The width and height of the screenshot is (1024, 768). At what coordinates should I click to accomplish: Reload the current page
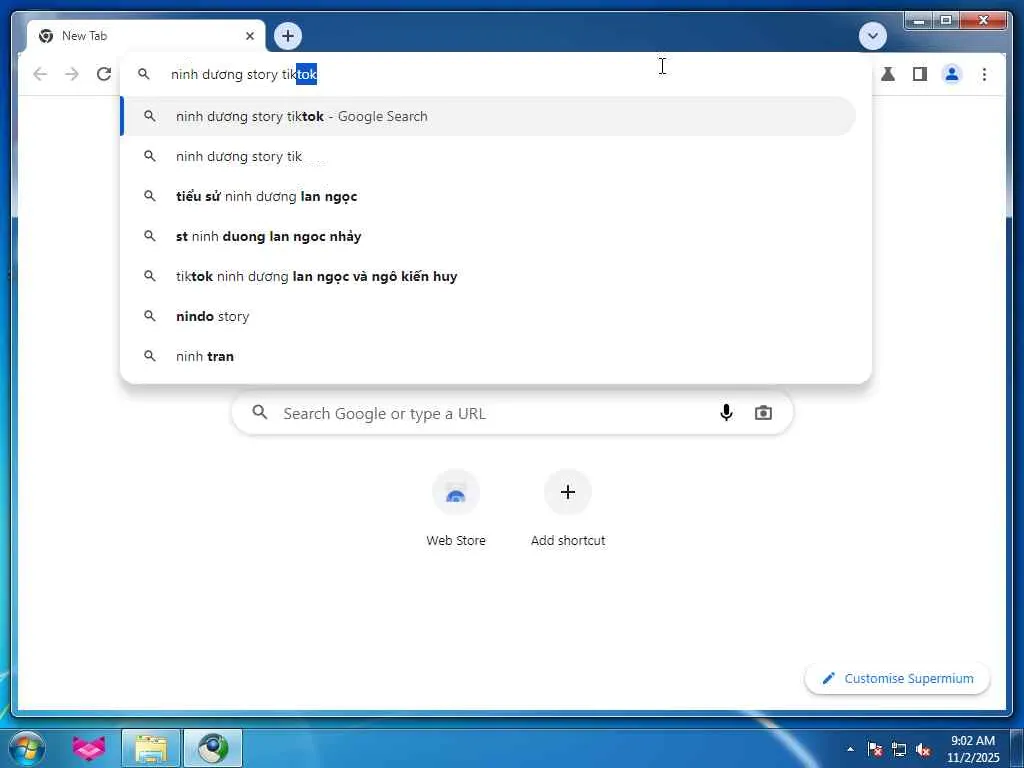pos(104,74)
